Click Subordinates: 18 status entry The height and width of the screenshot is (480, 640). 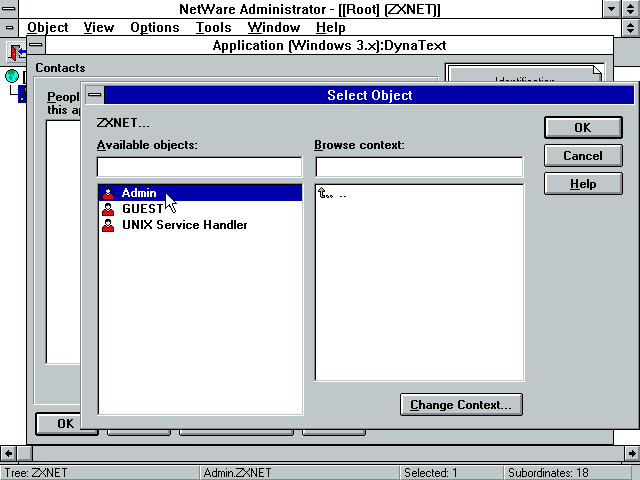click(x=548, y=473)
